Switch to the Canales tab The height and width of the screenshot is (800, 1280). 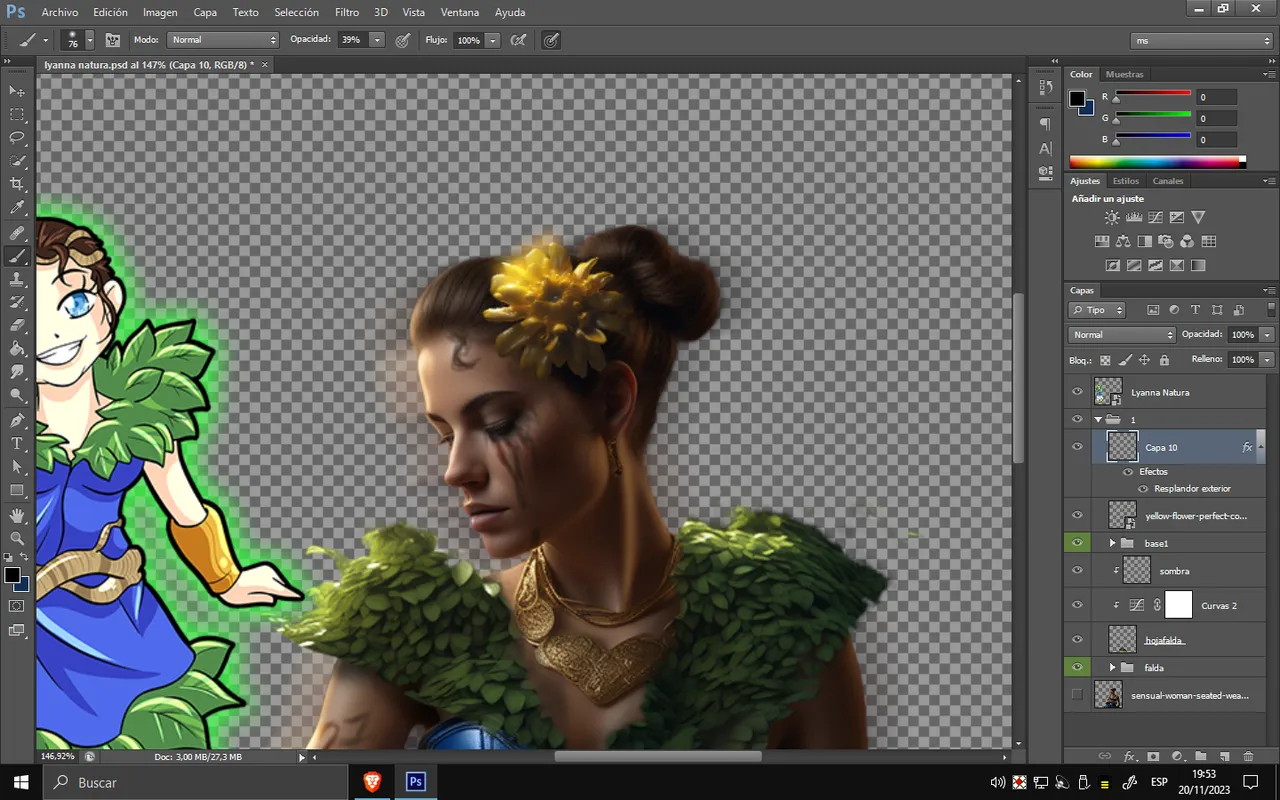coord(1168,181)
